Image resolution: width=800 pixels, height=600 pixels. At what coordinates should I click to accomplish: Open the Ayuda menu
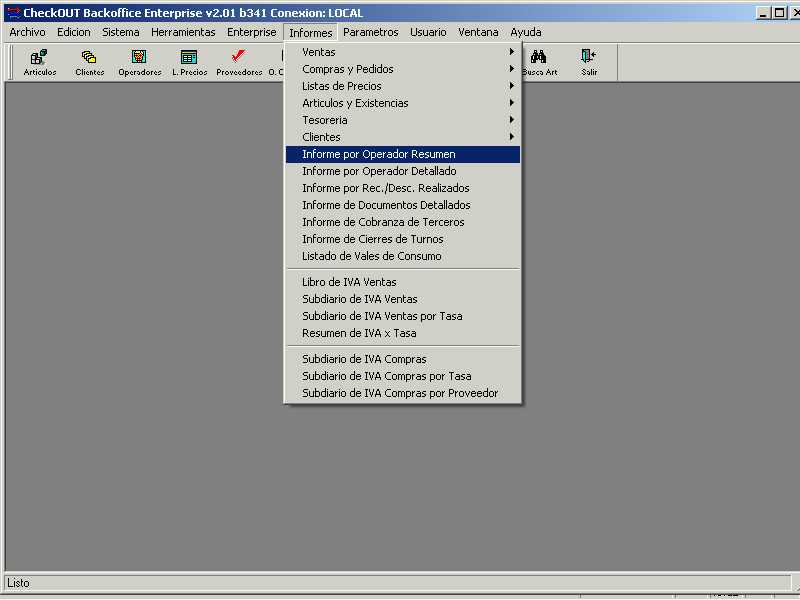click(526, 32)
